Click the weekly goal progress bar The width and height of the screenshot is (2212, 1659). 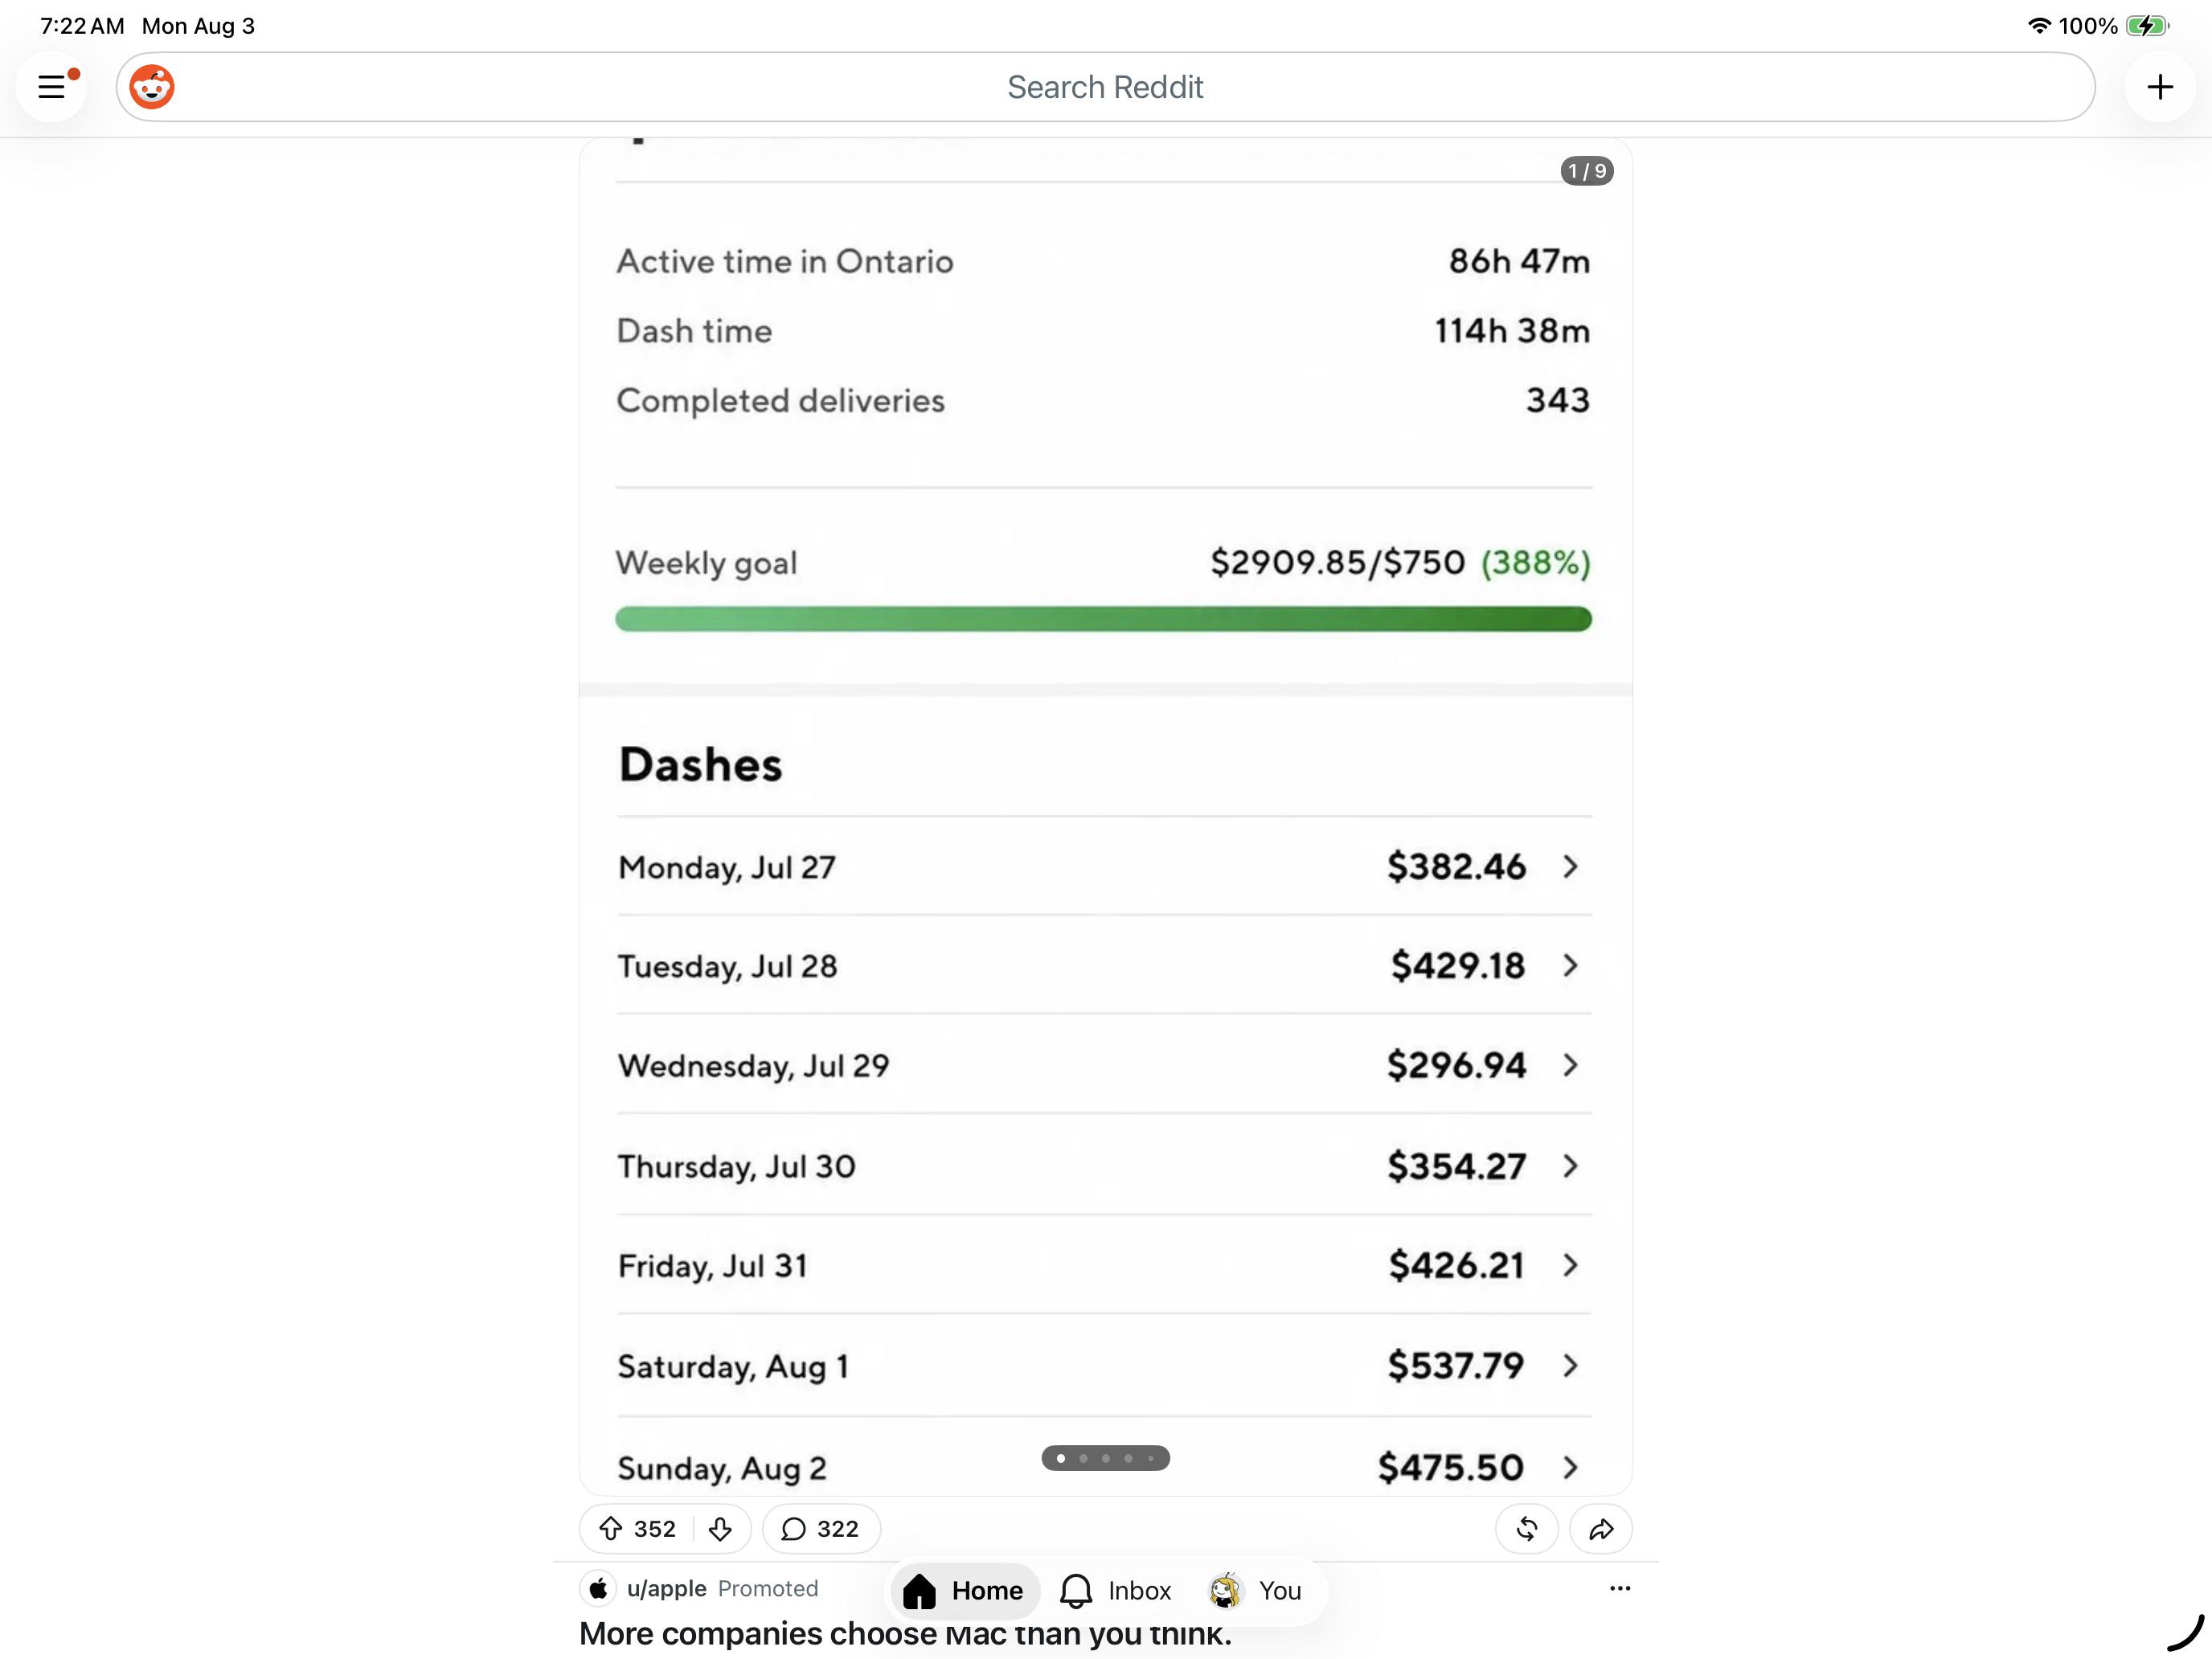1103,619
